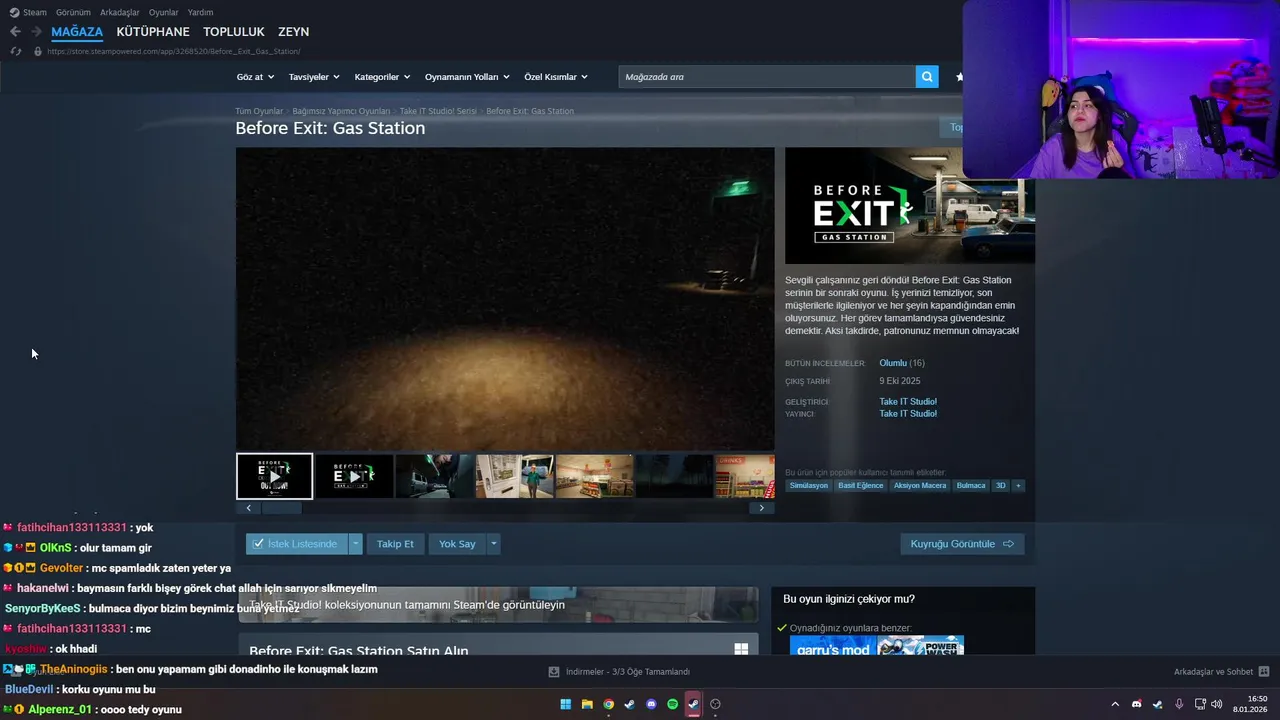The image size is (1280, 720).
Task: Select the Simülasyon tag
Action: pos(808,486)
